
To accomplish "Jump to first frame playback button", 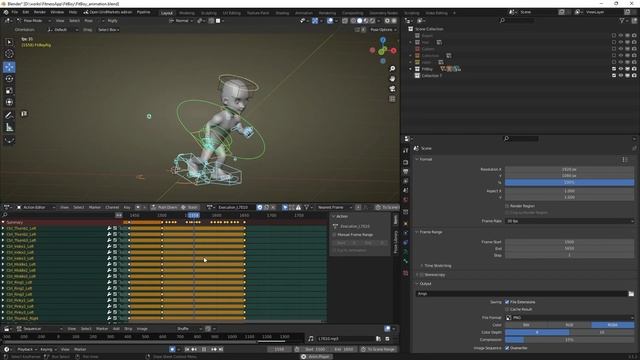I will point(187,349).
